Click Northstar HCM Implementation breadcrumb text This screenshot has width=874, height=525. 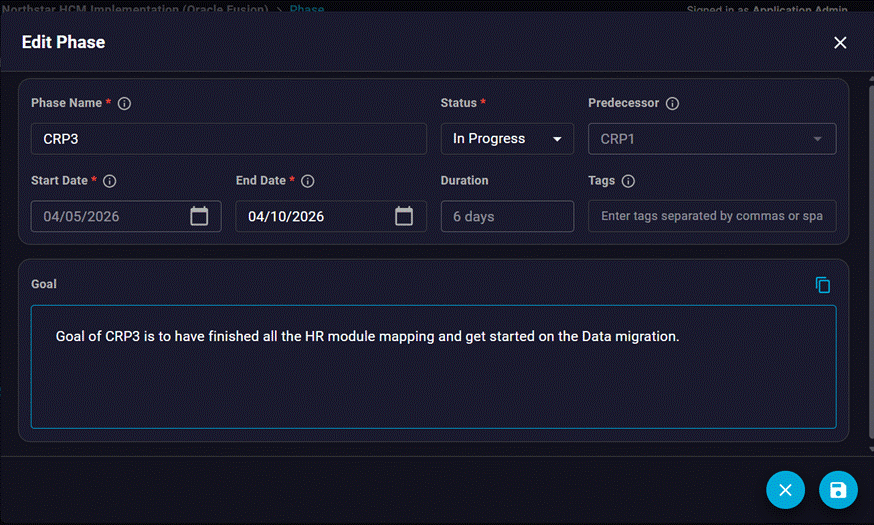pyautogui.click(x=135, y=9)
